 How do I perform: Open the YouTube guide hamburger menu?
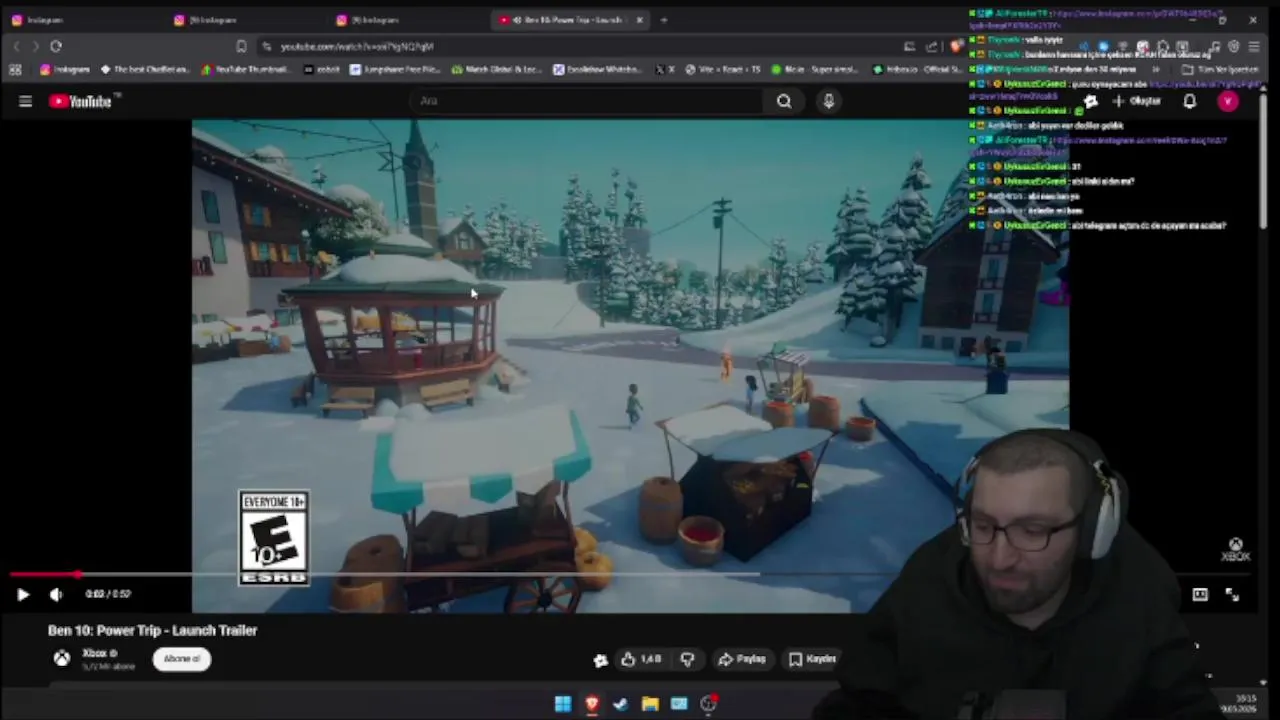(25, 101)
